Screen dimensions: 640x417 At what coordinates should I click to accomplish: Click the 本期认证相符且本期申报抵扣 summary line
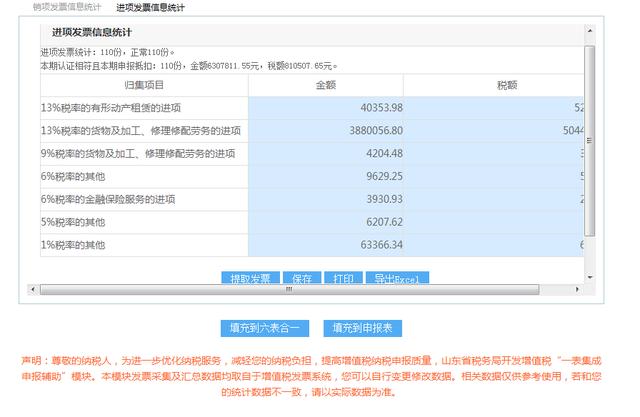coord(189,66)
